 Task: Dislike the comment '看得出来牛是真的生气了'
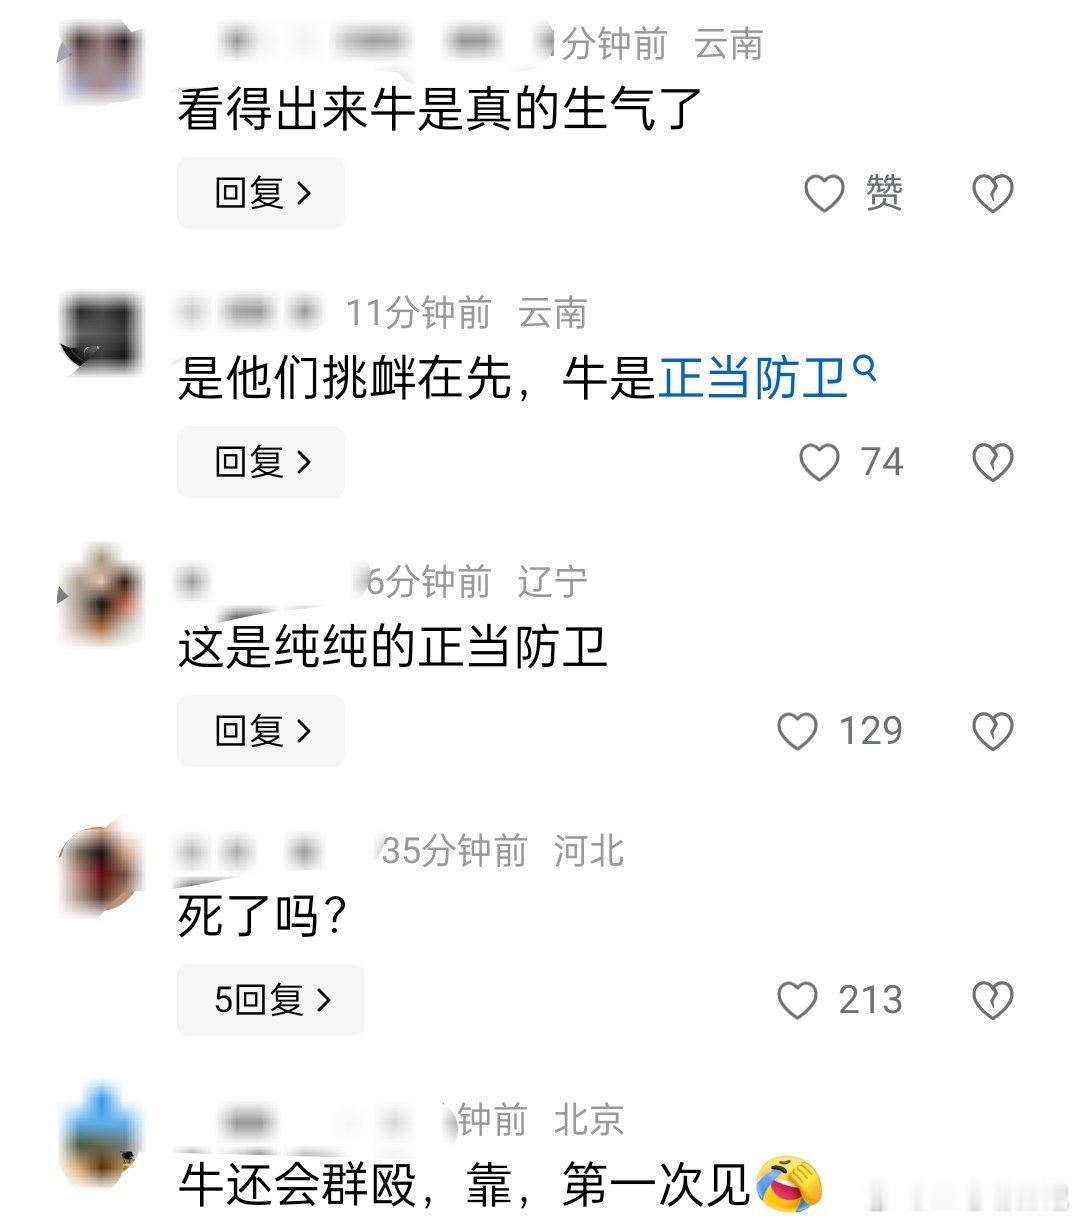(x=993, y=193)
